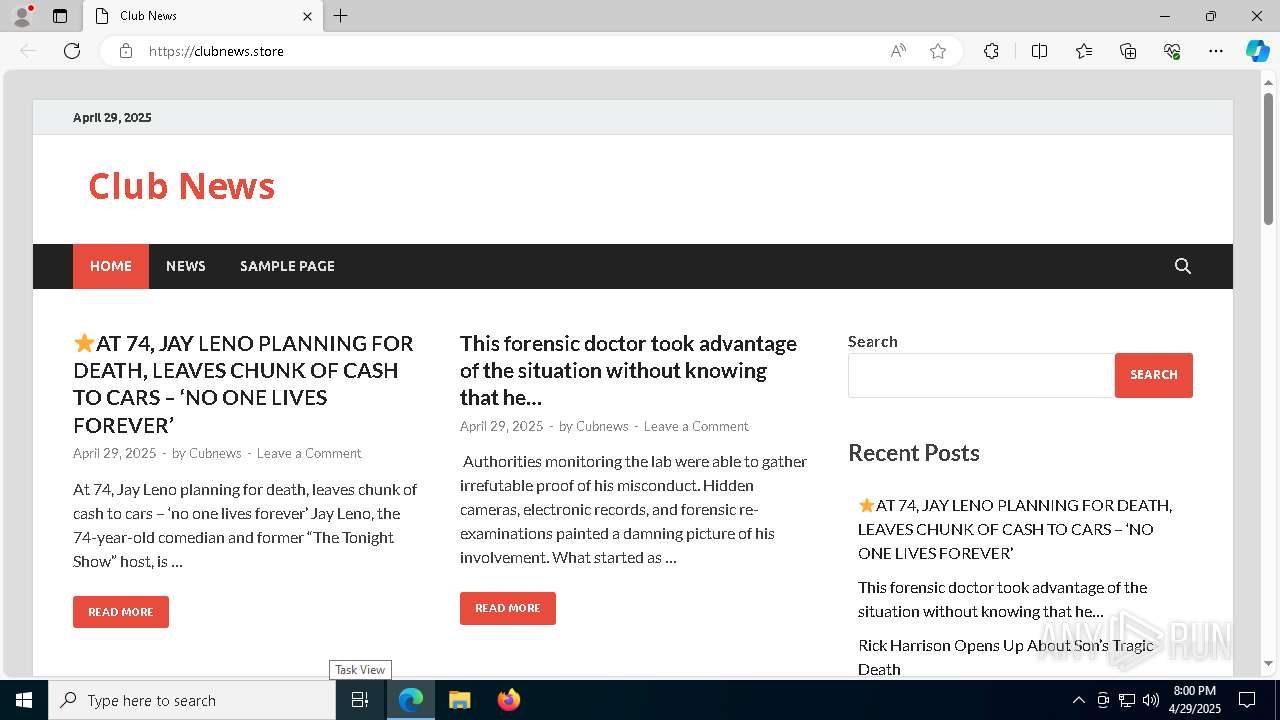Open the browser profile icon
The image size is (1280, 720).
22,16
